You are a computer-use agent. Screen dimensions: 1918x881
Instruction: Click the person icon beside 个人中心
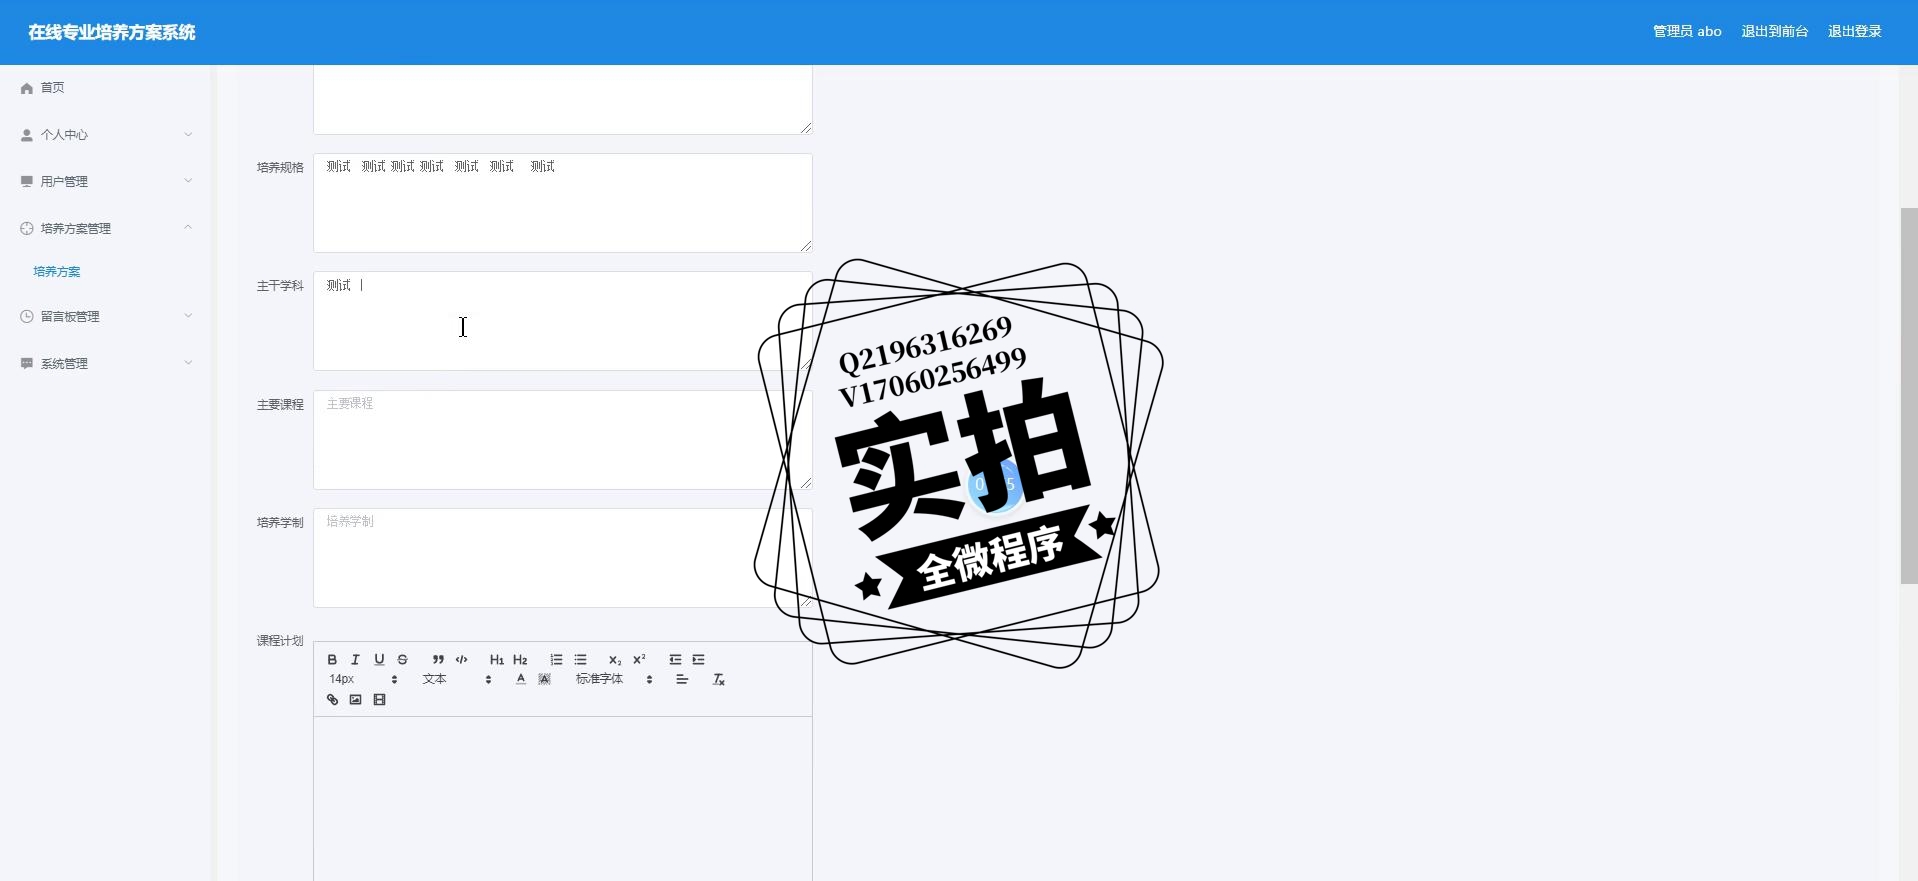pyautogui.click(x=27, y=135)
